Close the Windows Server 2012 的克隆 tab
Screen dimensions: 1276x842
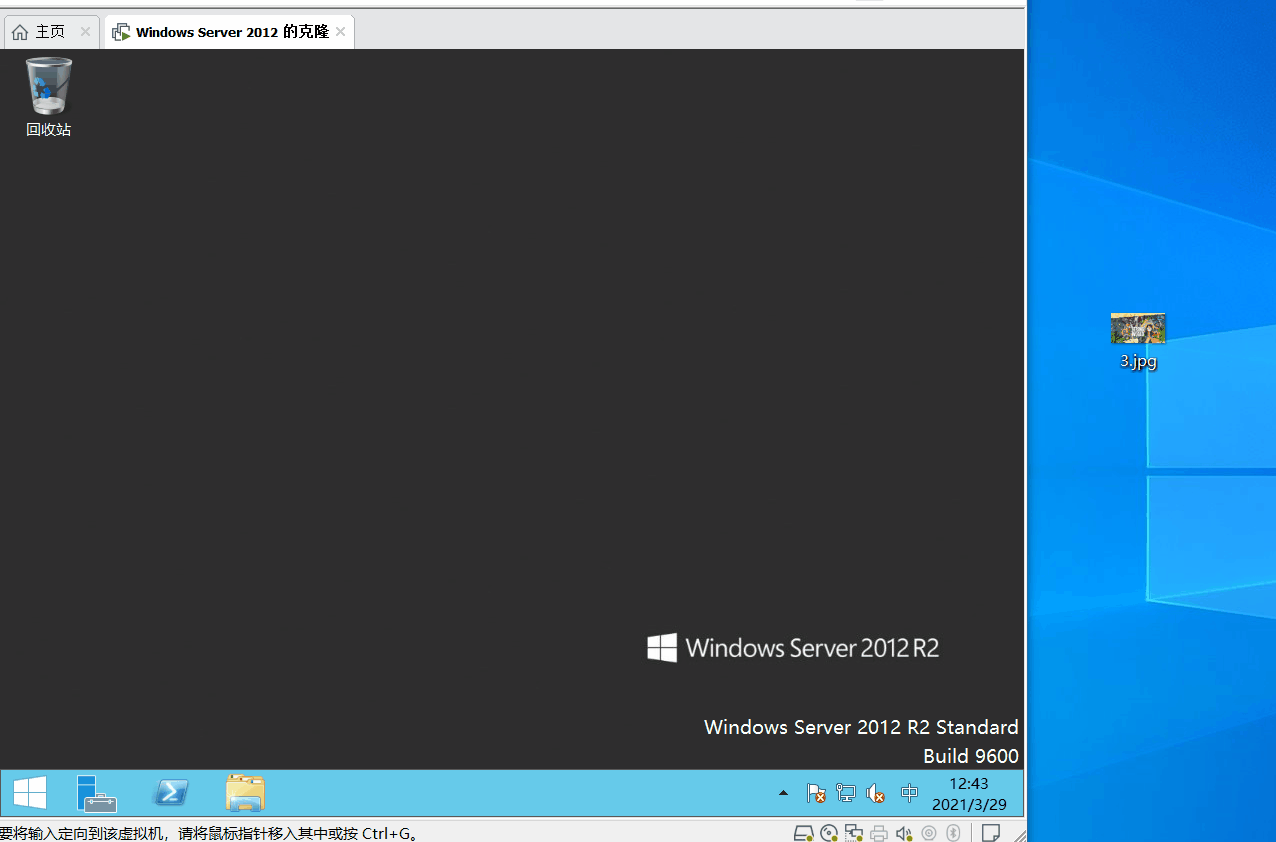[340, 32]
